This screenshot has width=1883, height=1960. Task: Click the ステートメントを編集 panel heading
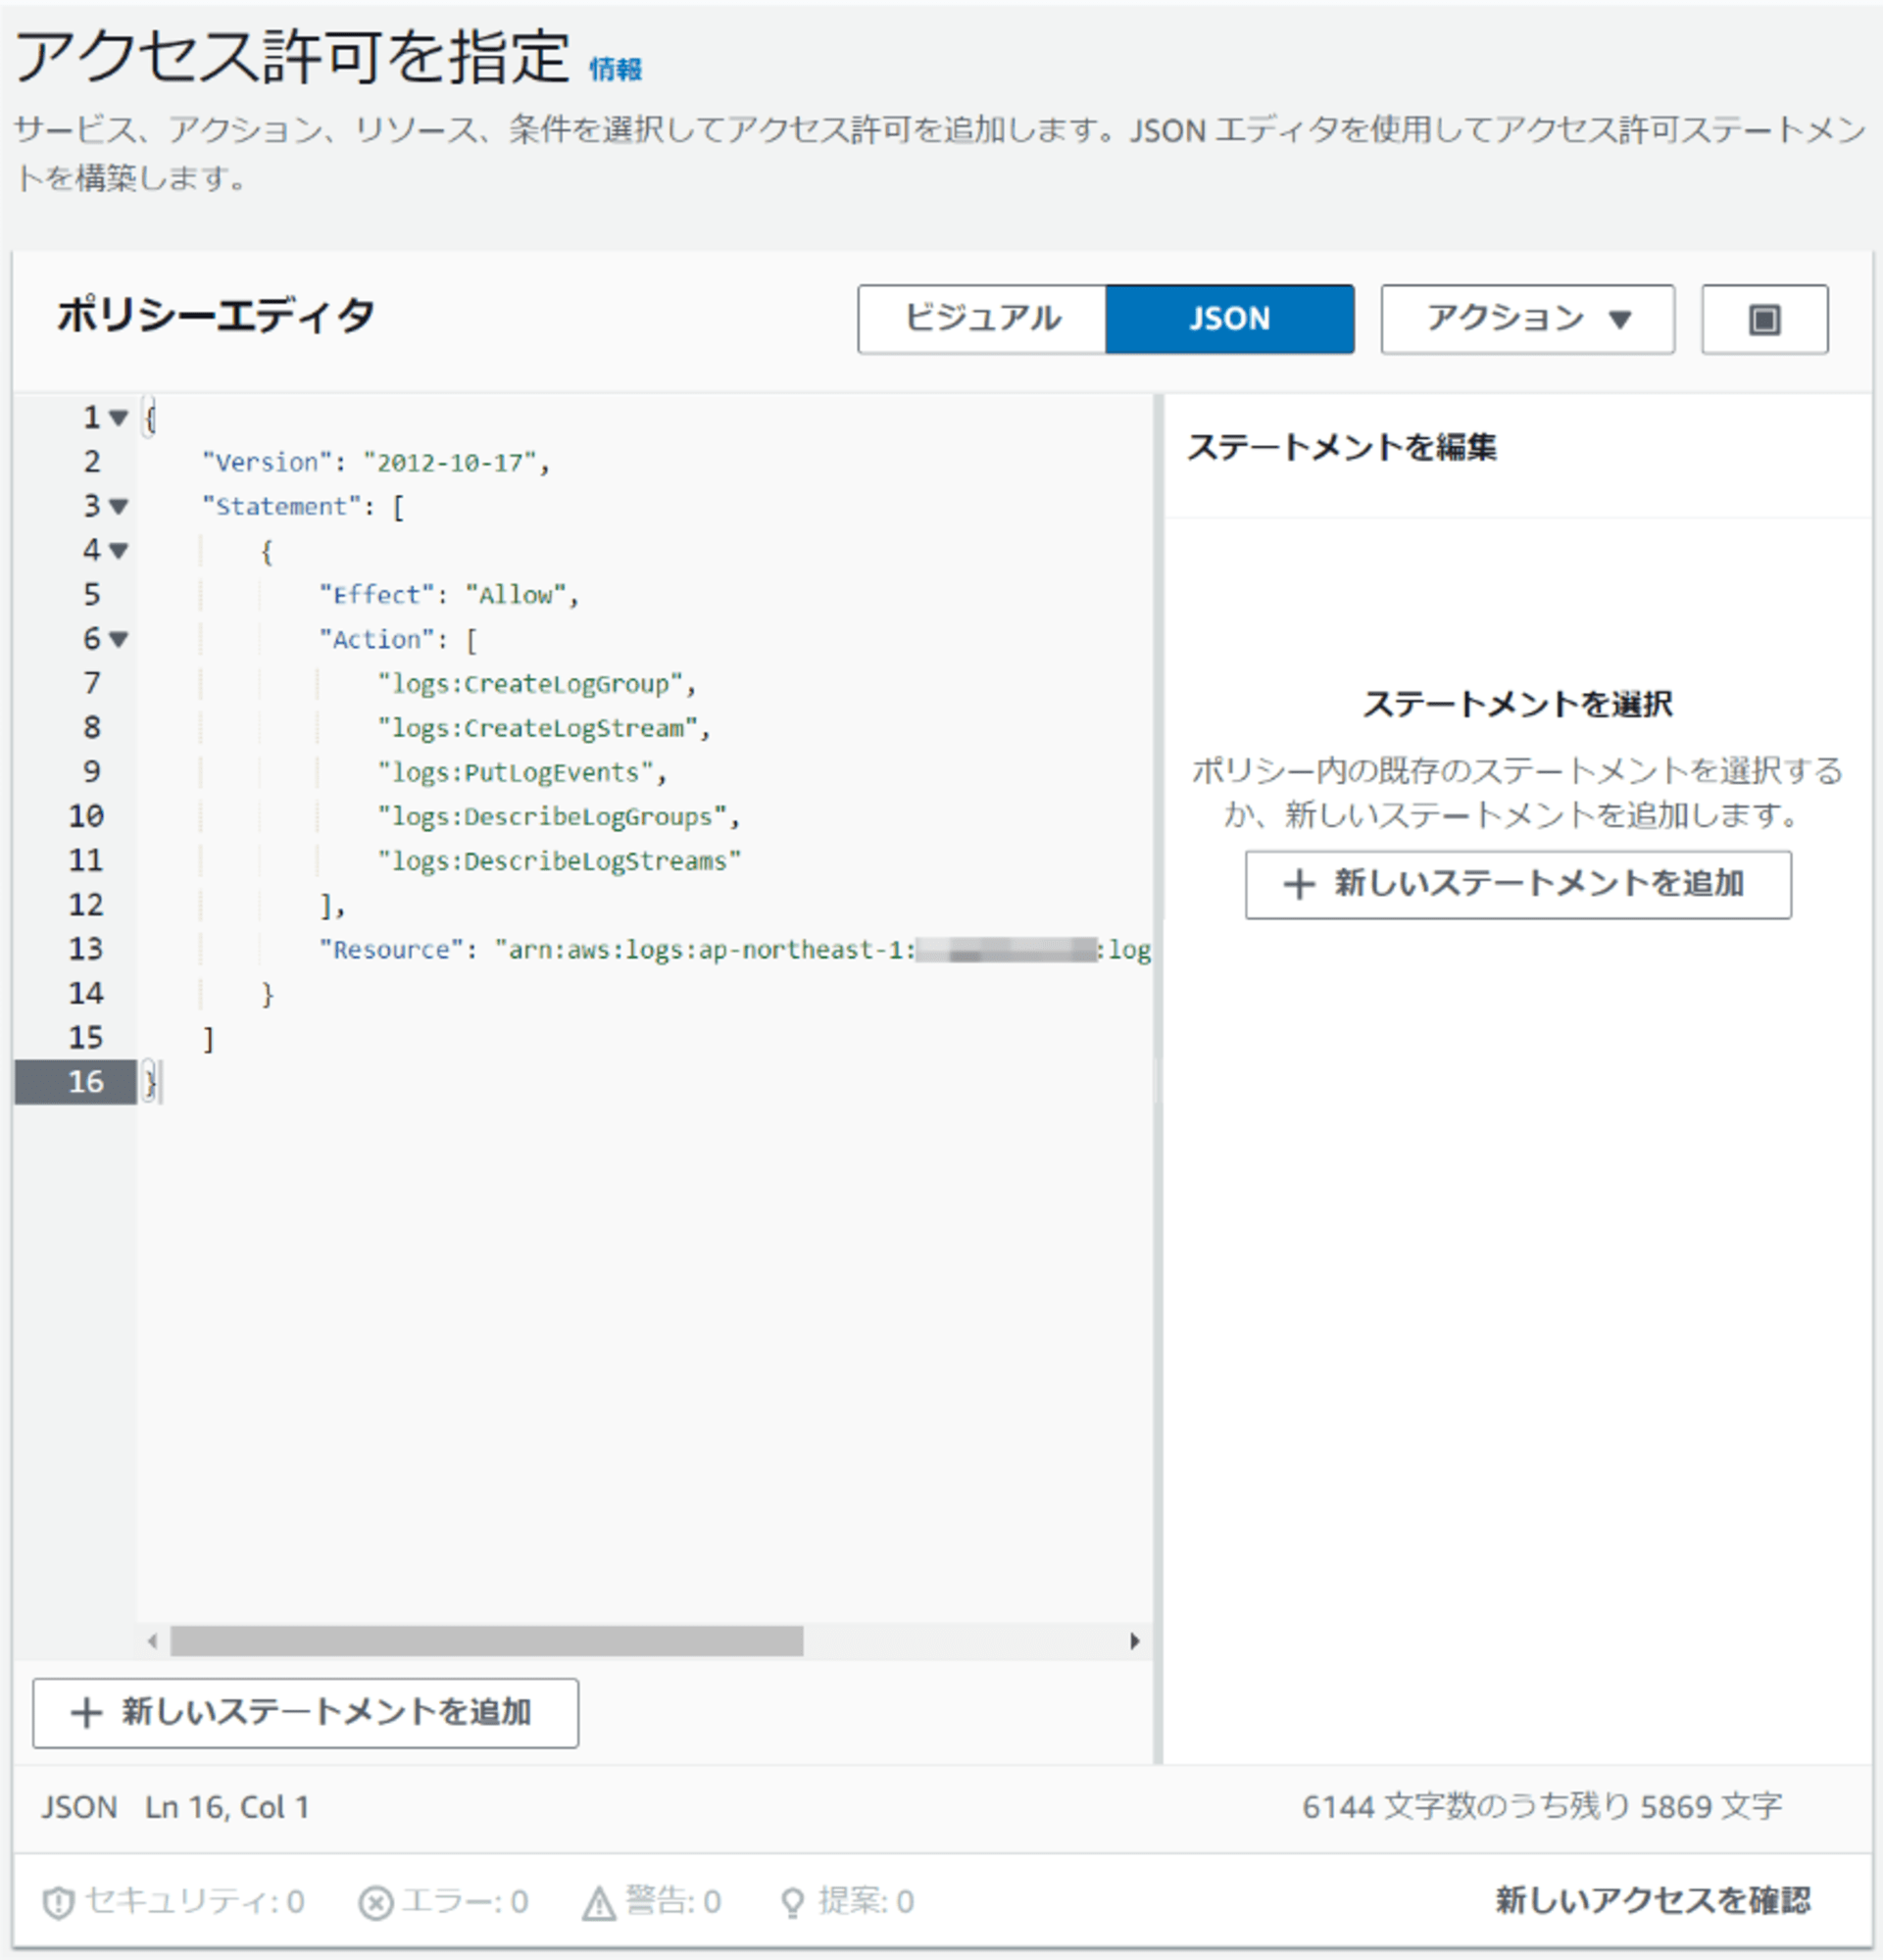point(1341,447)
